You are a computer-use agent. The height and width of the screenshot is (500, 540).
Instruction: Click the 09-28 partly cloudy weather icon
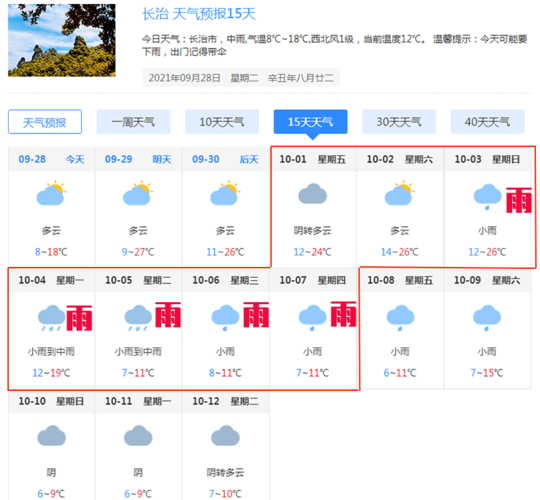pos(51,192)
